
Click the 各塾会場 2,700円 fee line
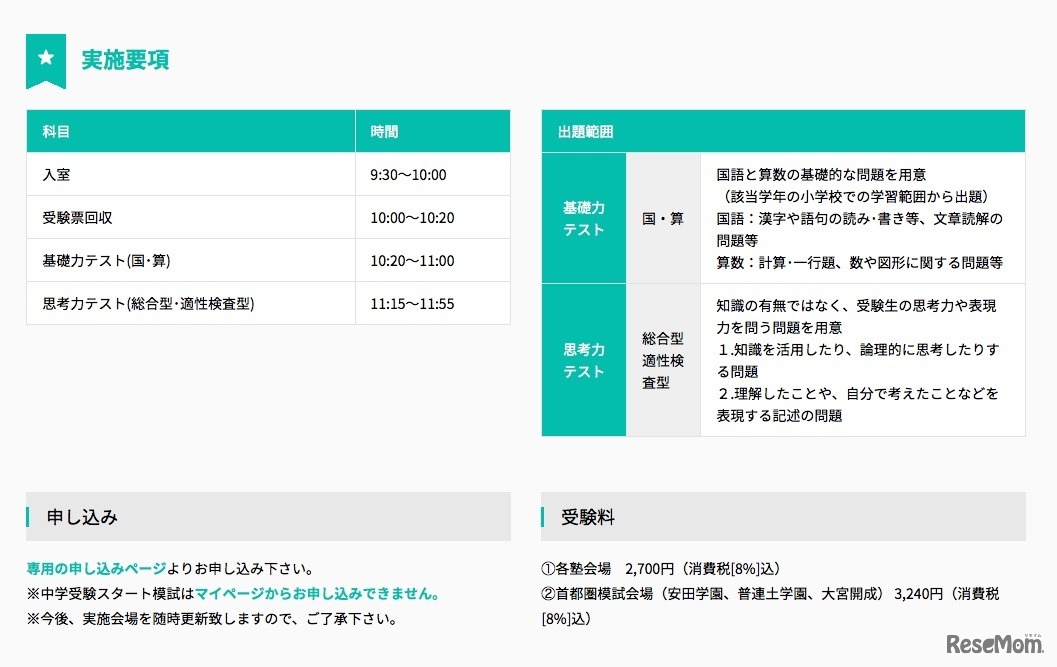point(659,566)
